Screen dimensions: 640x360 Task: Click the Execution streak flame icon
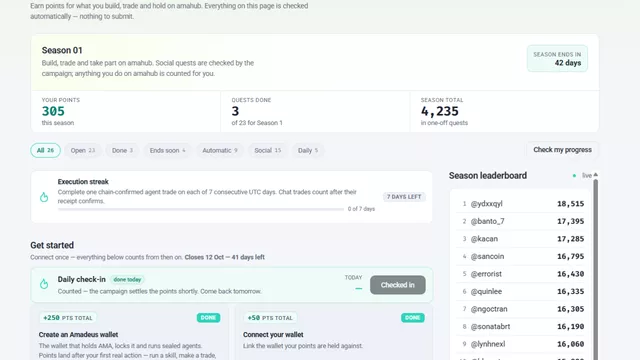[44, 197]
